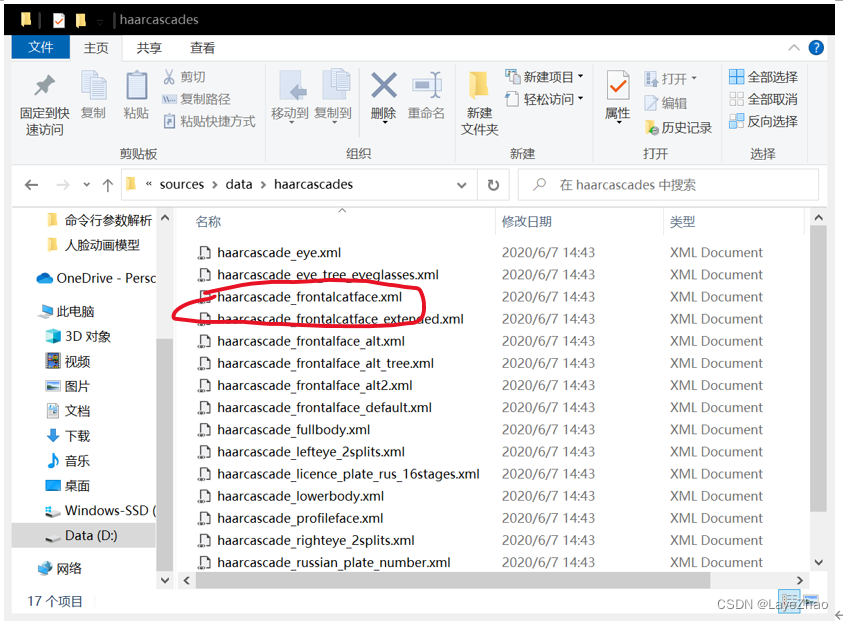Click the New Folder (新建文件夹) icon
Viewport: 843px width, 621px height.
(478, 85)
